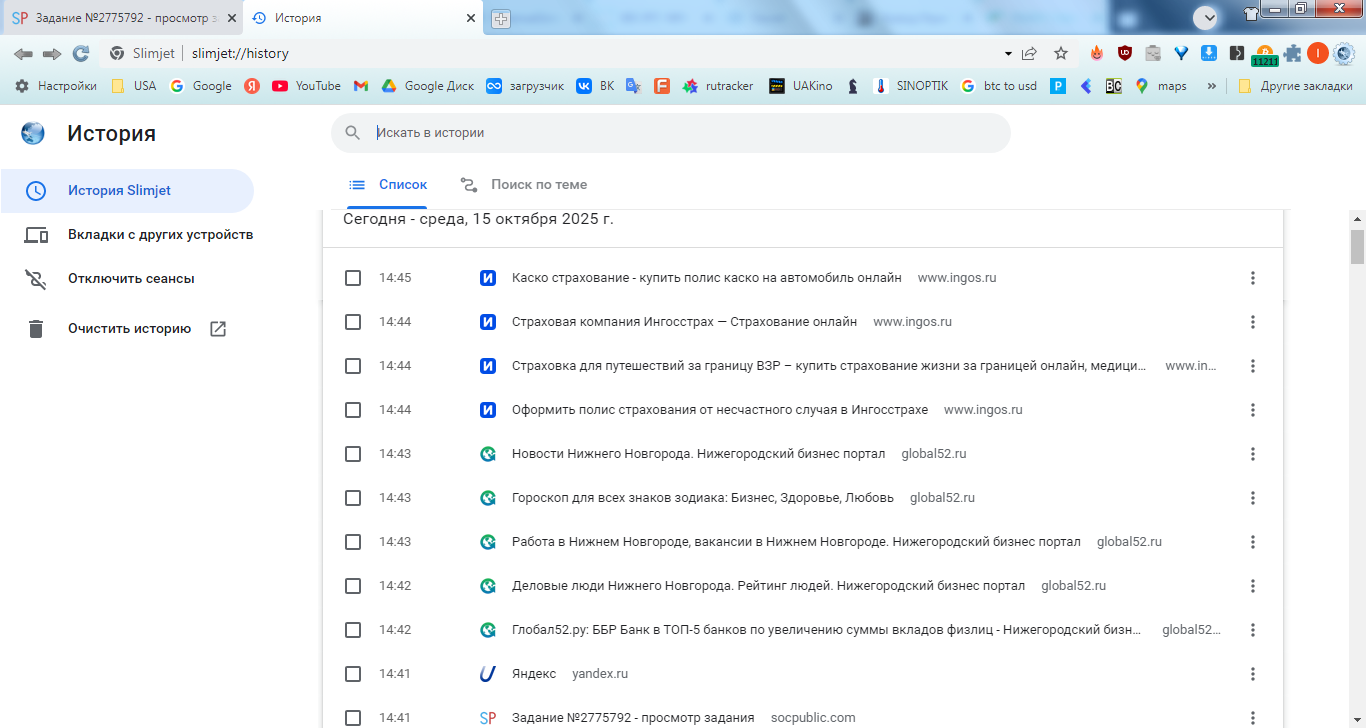Bookmark this page with the star icon
1366x728 pixels.
coord(1061,54)
